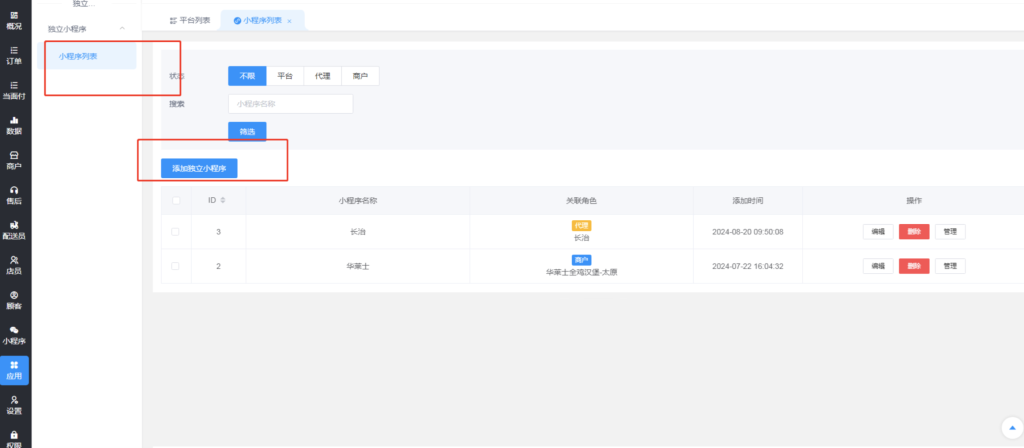Open the 订单 orders sidebar icon
1024x448 pixels.
(14, 55)
